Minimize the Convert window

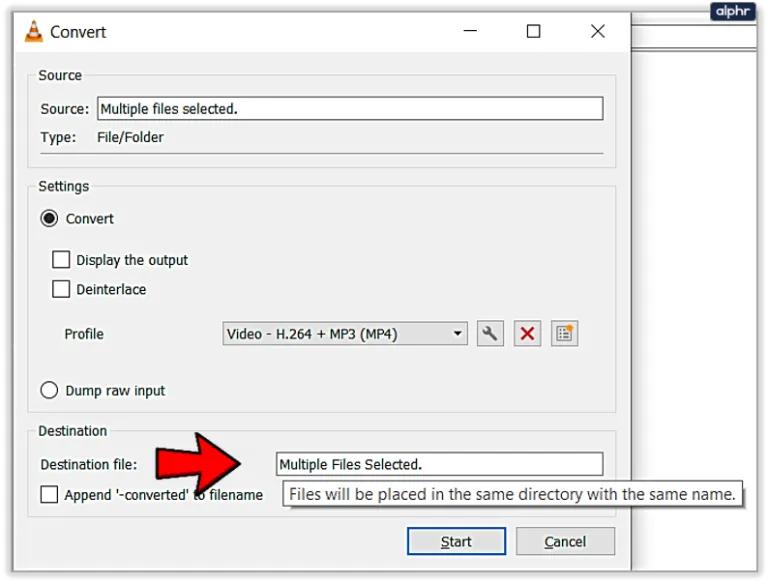click(x=470, y=31)
